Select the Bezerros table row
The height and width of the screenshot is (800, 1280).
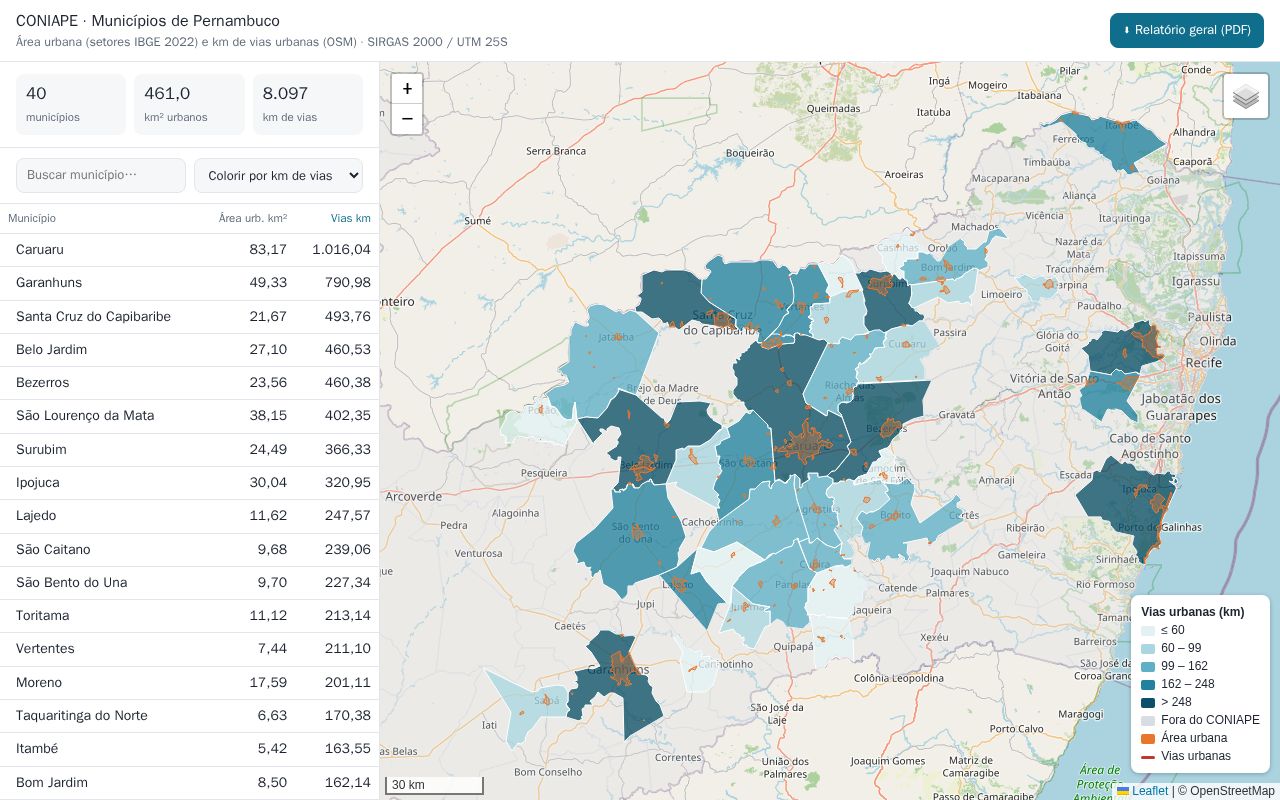[x=190, y=382]
